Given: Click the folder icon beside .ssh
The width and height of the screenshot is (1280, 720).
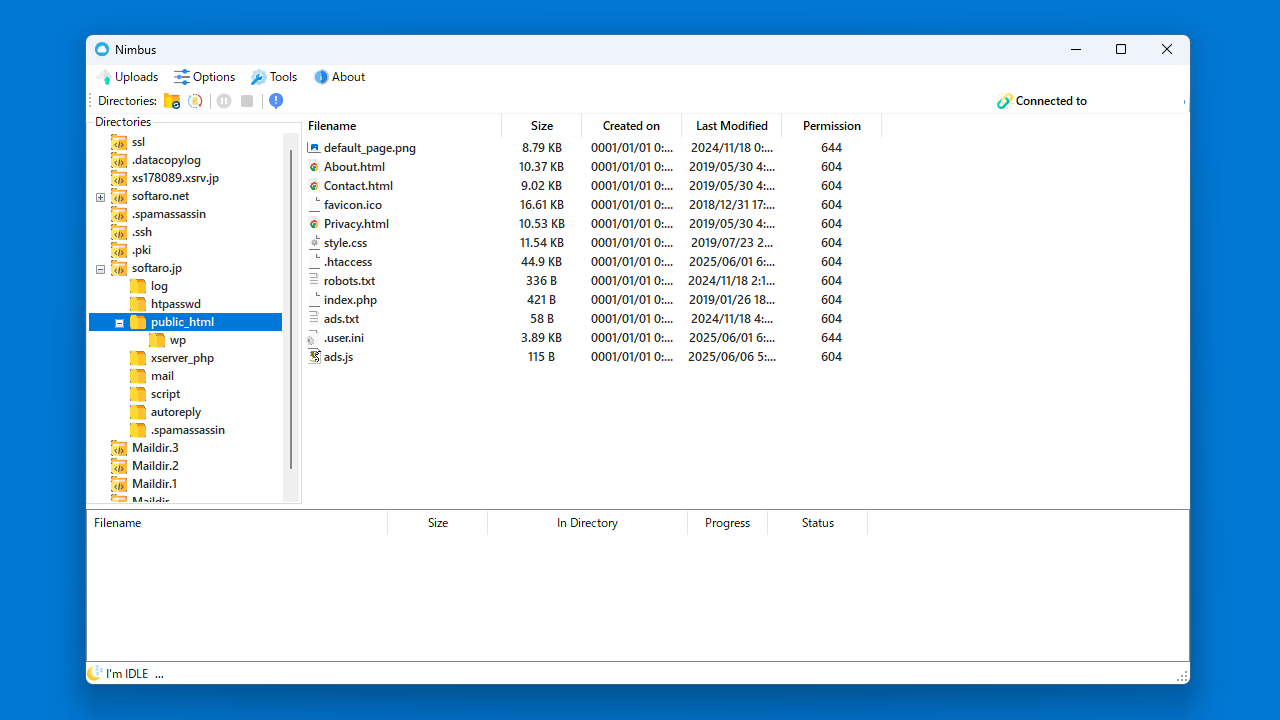Looking at the screenshot, I should point(119,232).
